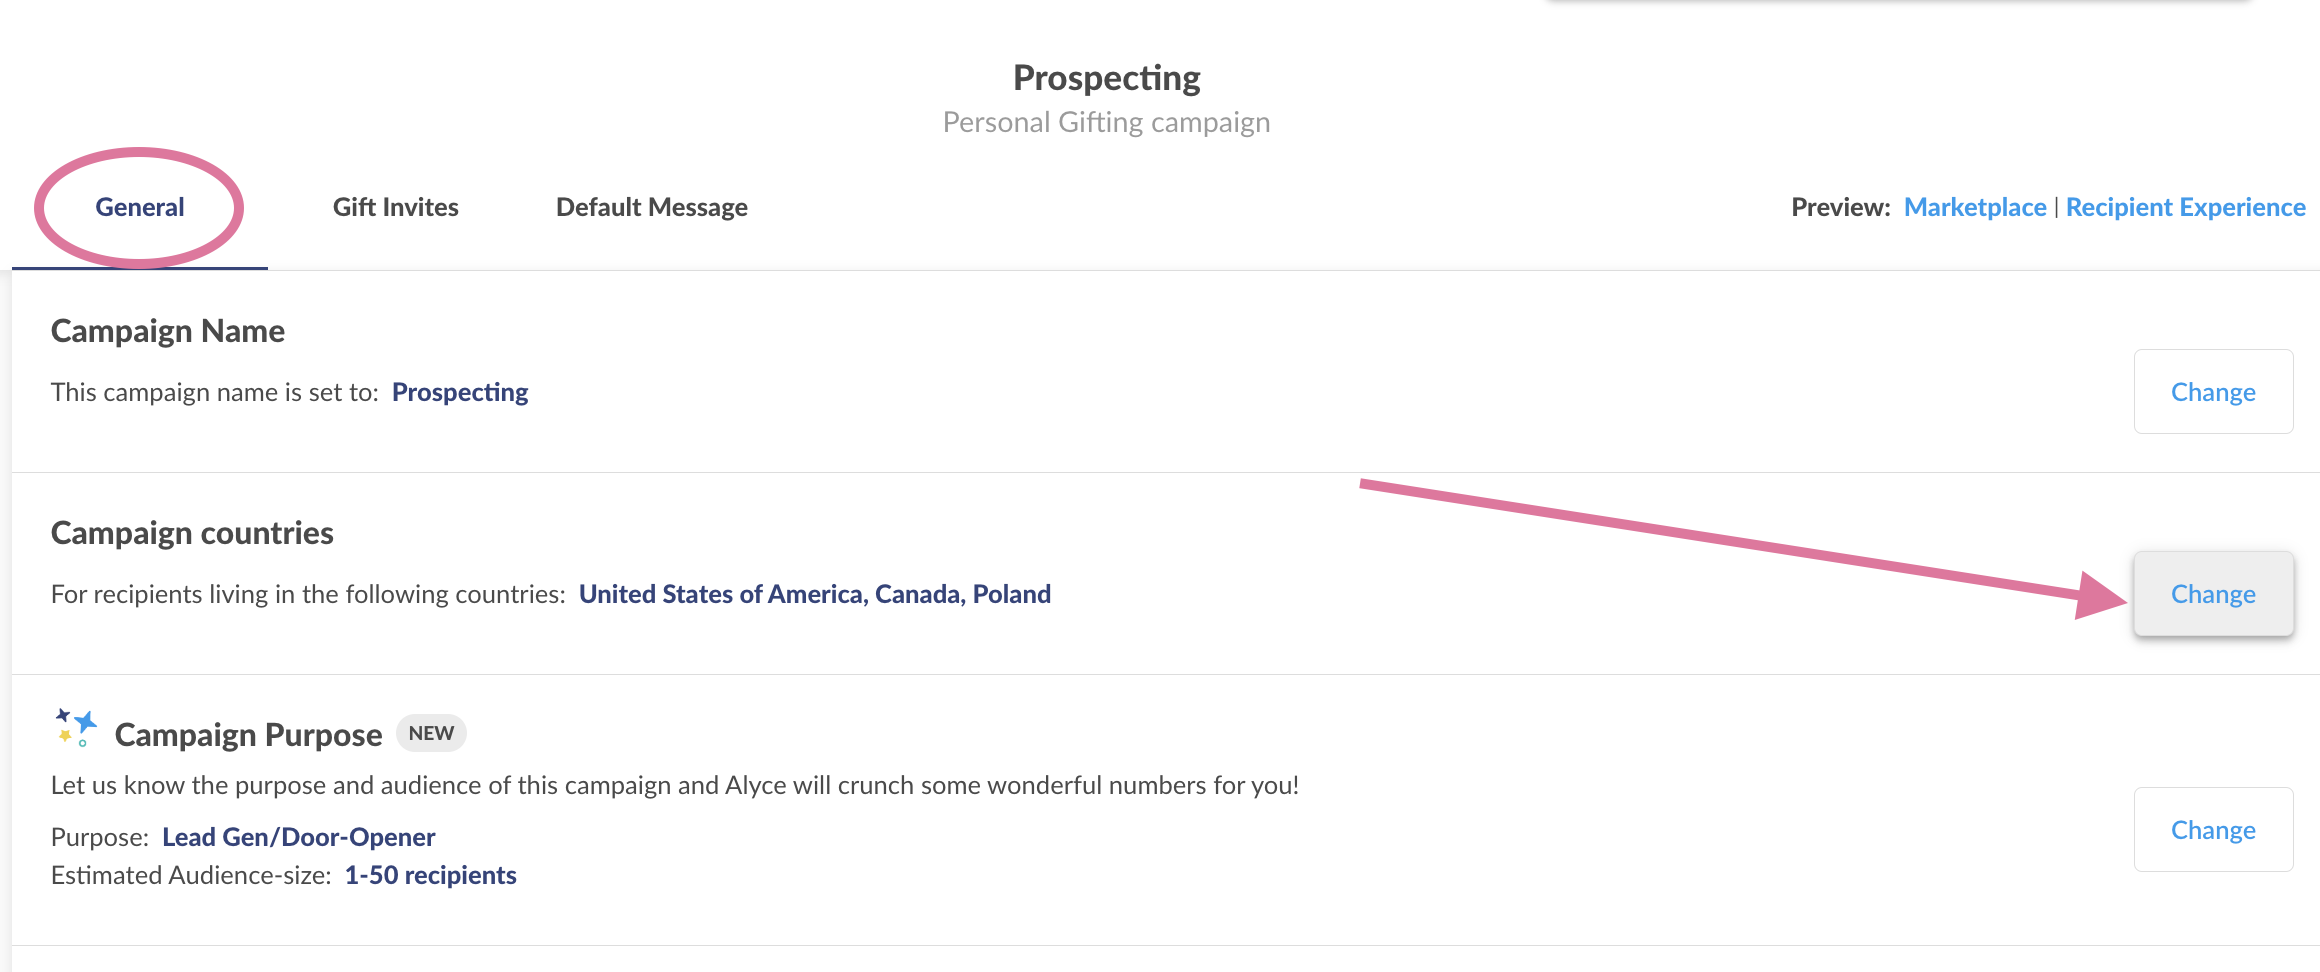Screen dimensions: 2320x972
Task: Select the Default Message tab
Action: point(652,207)
